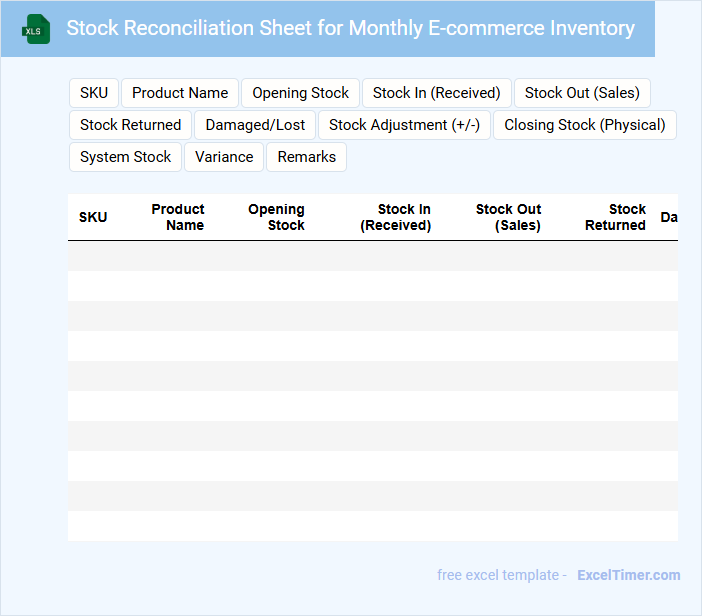Click the Stock Out (Sales) tag
Image resolution: width=702 pixels, height=616 pixels.
[582, 93]
